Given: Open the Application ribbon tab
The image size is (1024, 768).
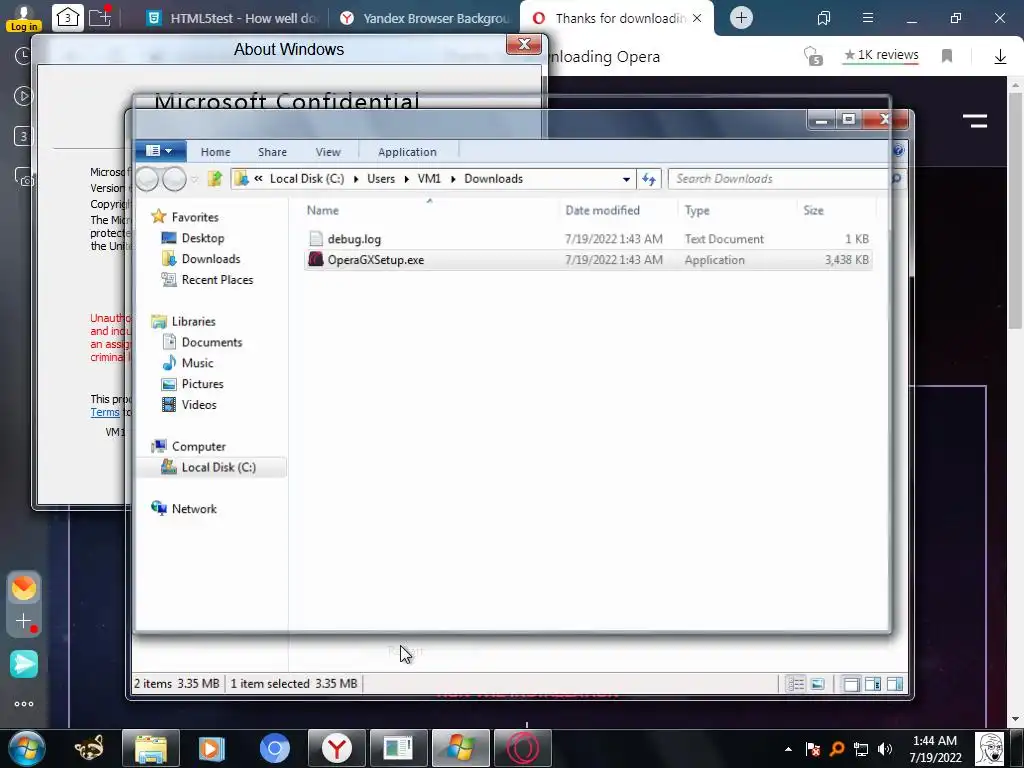Looking at the screenshot, I should pos(407,152).
